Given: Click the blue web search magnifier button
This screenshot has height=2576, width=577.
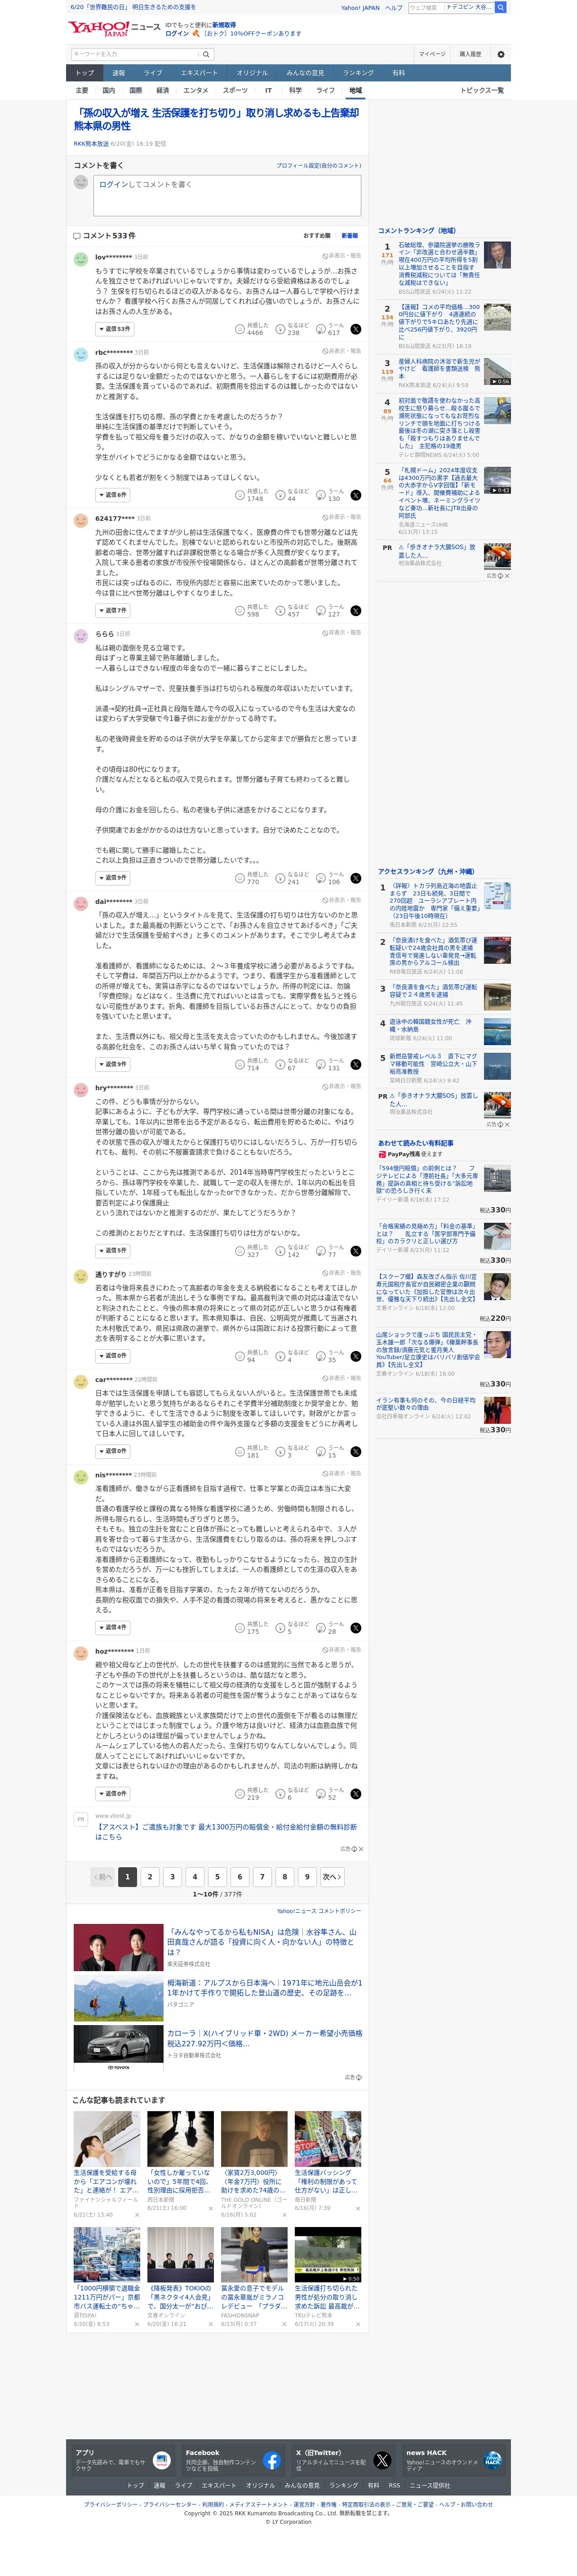Looking at the screenshot, I should [500, 7].
